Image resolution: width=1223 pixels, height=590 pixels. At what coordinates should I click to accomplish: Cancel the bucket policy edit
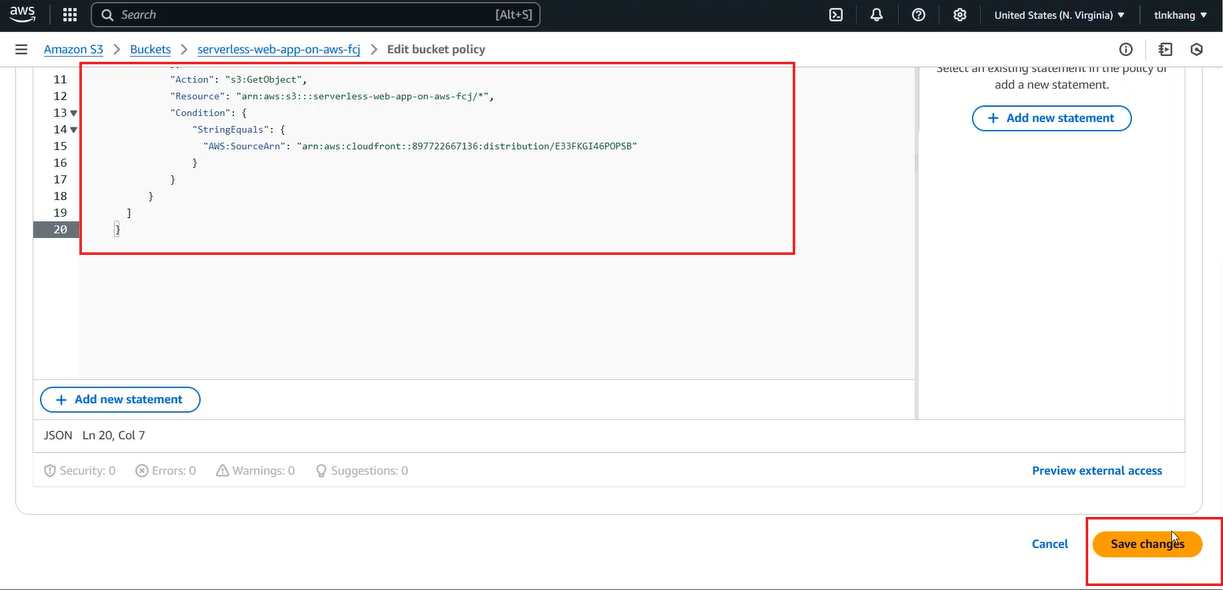(x=1050, y=544)
